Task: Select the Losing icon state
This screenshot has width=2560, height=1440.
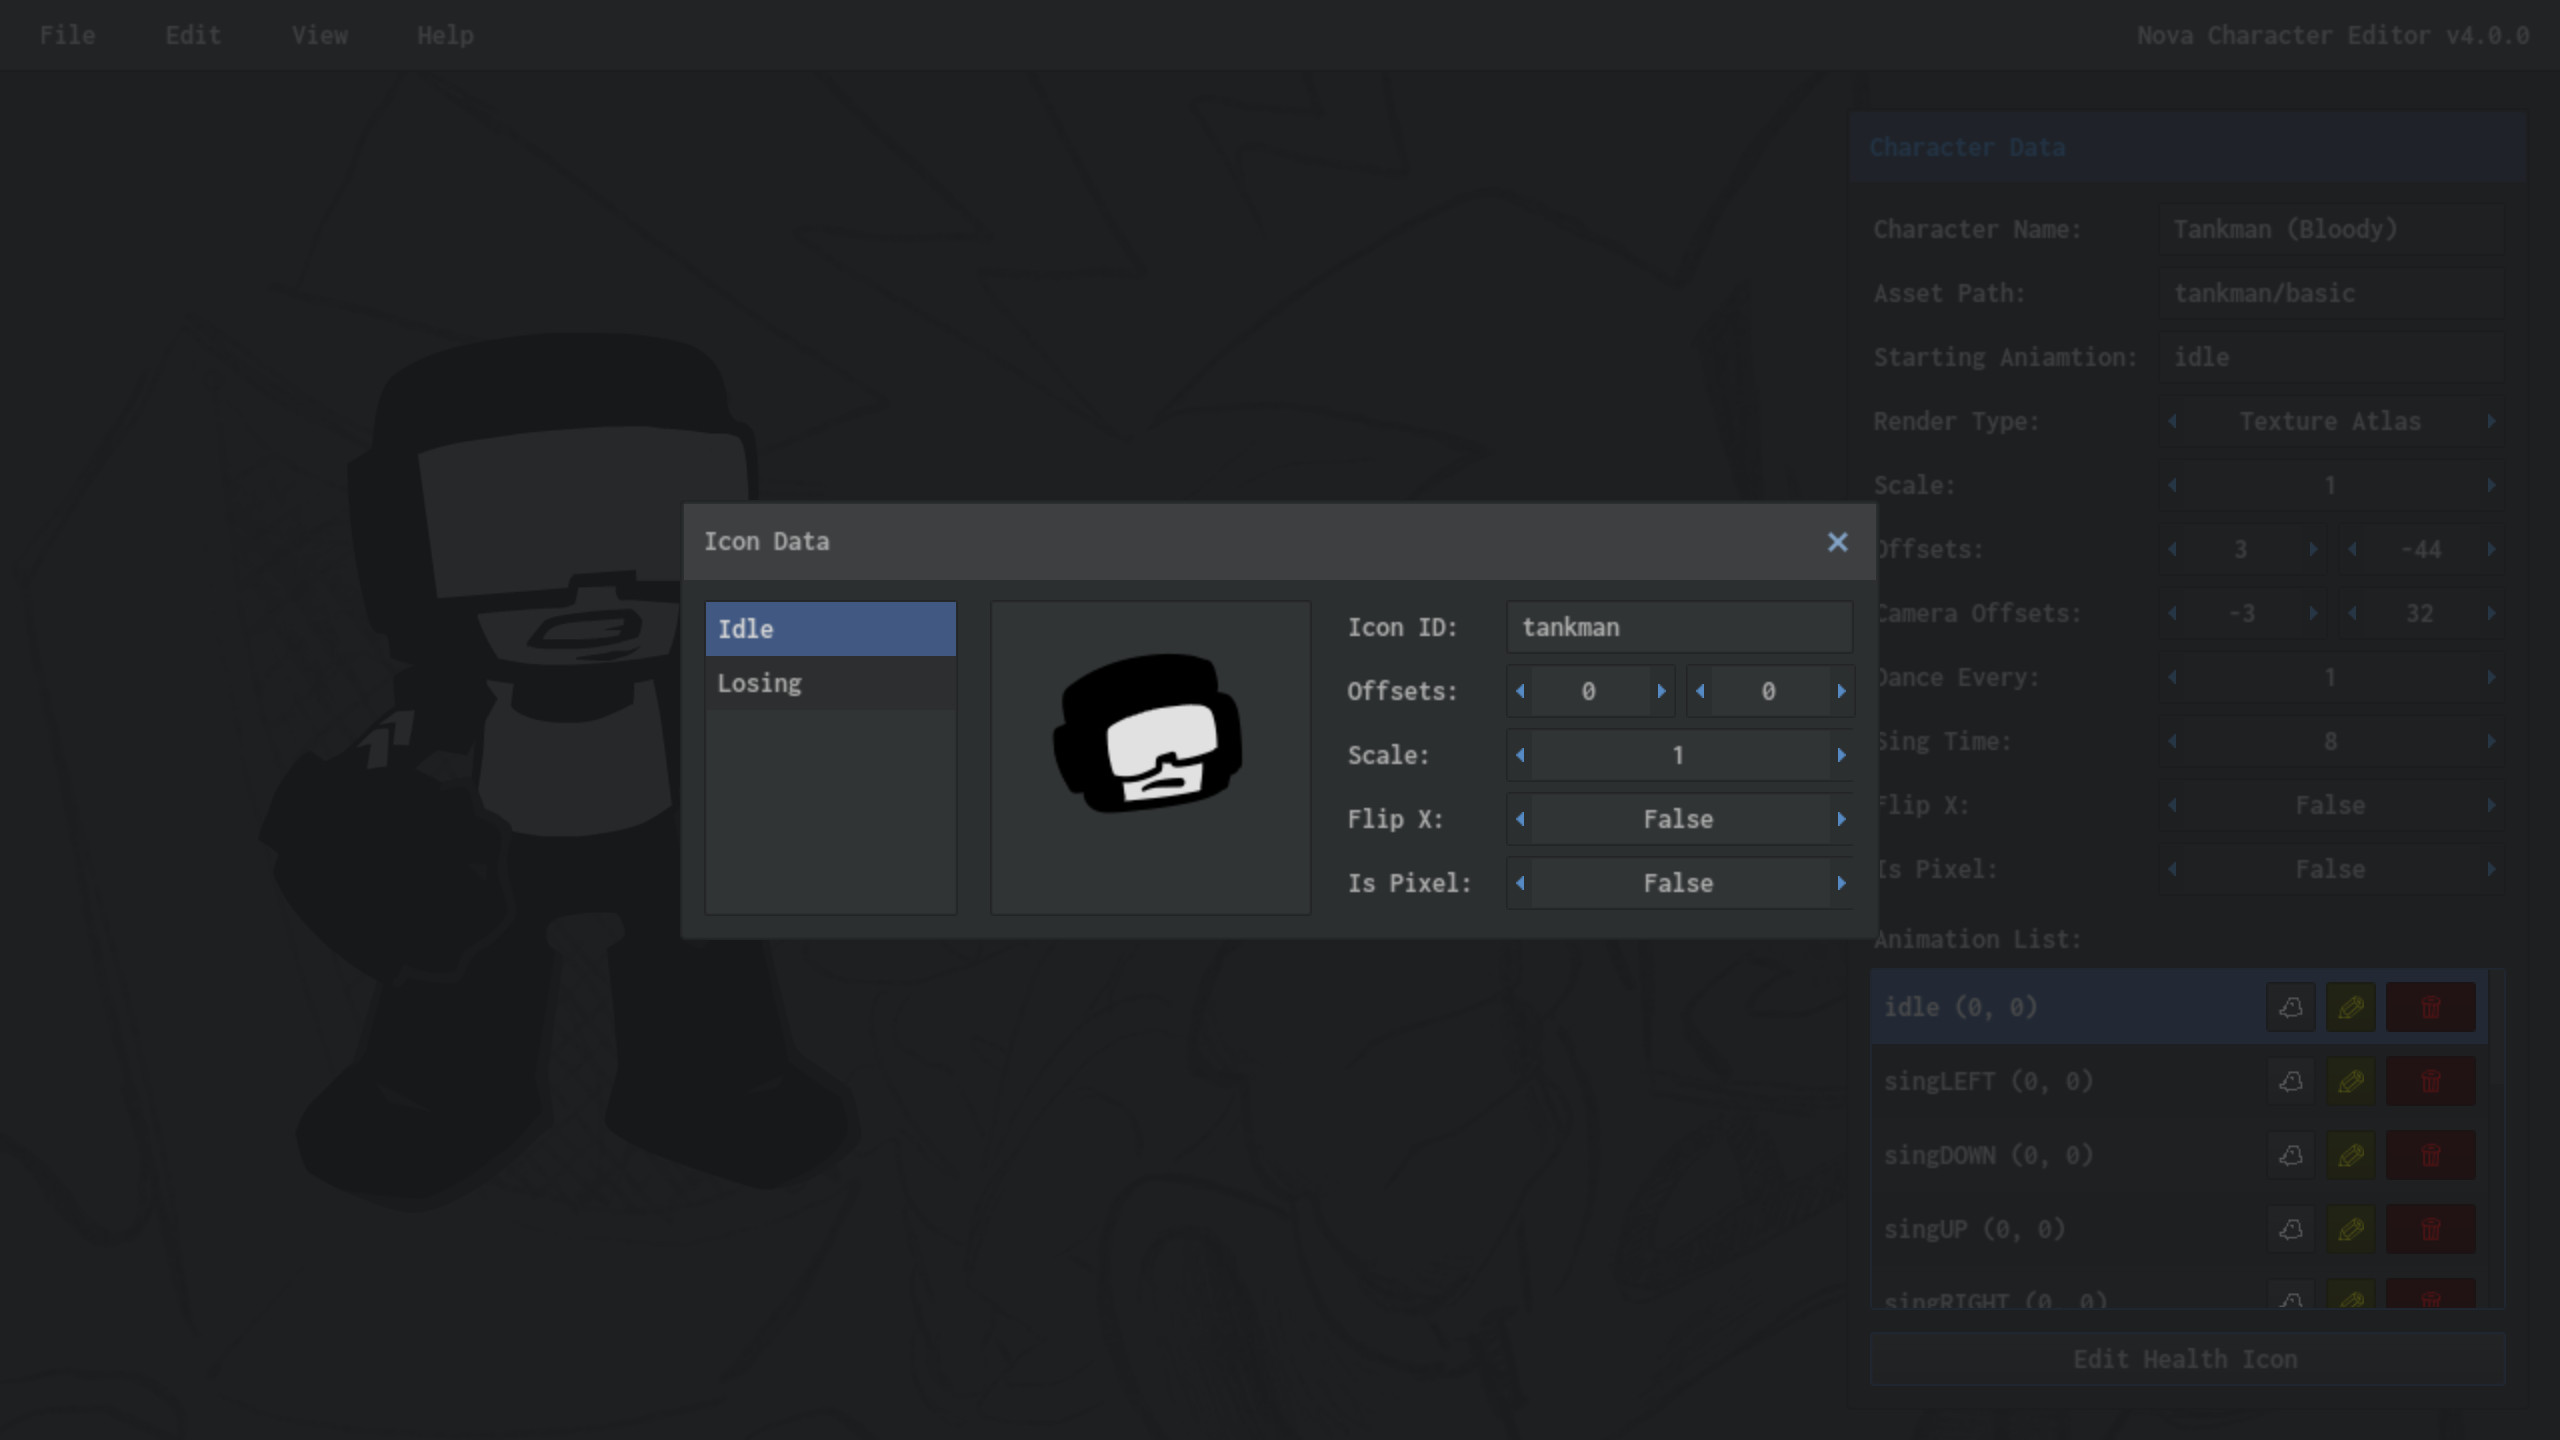Action: click(x=831, y=683)
